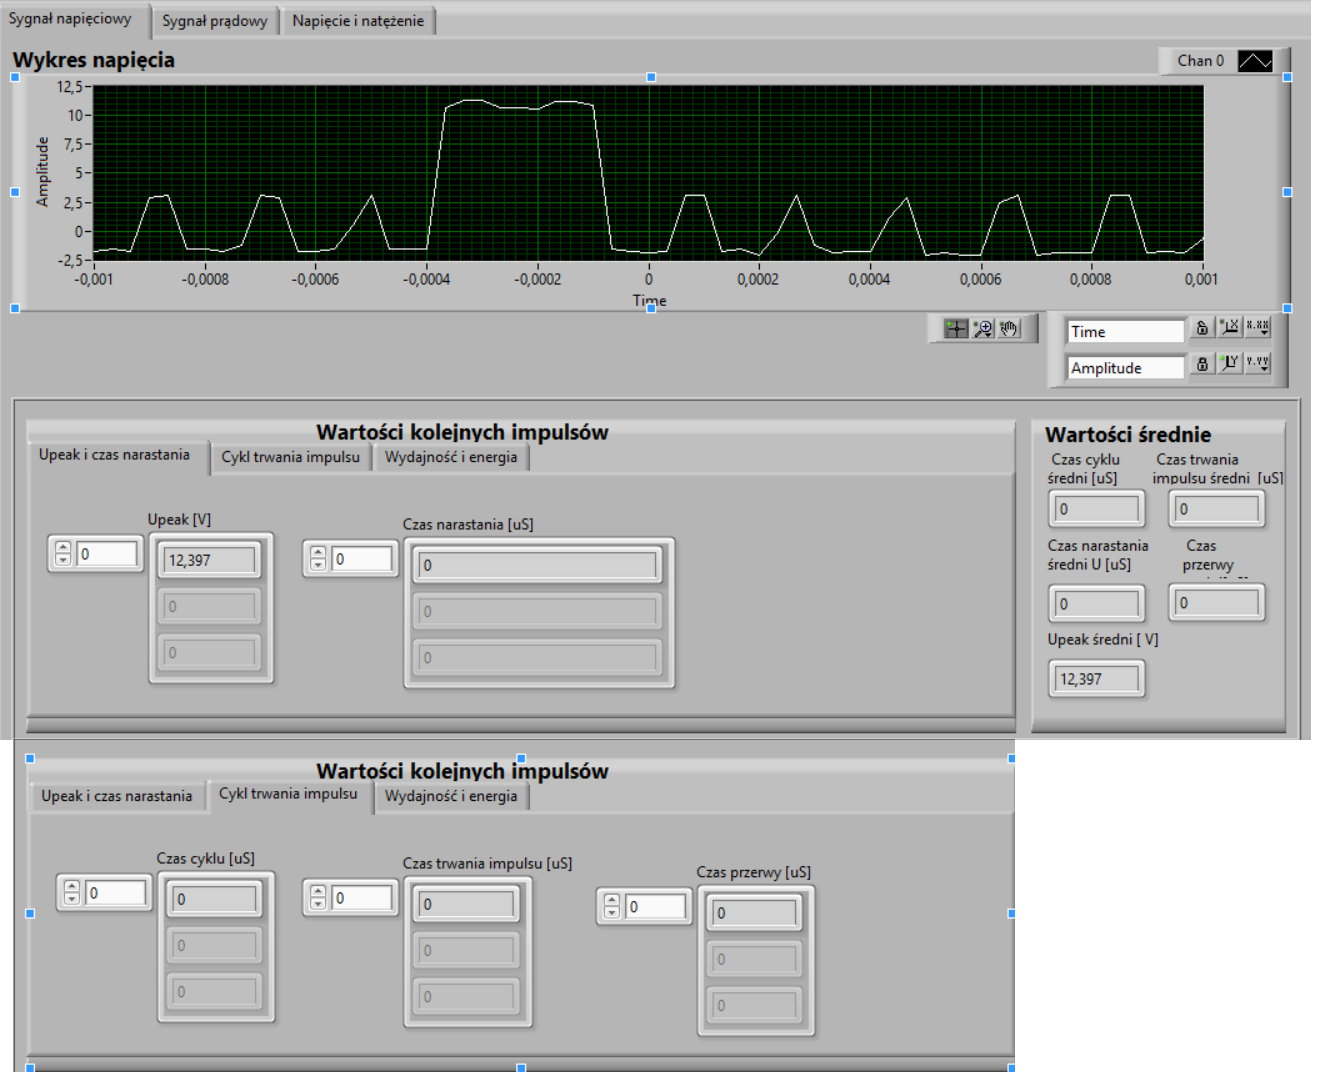Click the Chan 0 plot legend icon
The width and height of the screenshot is (1335, 1081).
(1255, 61)
